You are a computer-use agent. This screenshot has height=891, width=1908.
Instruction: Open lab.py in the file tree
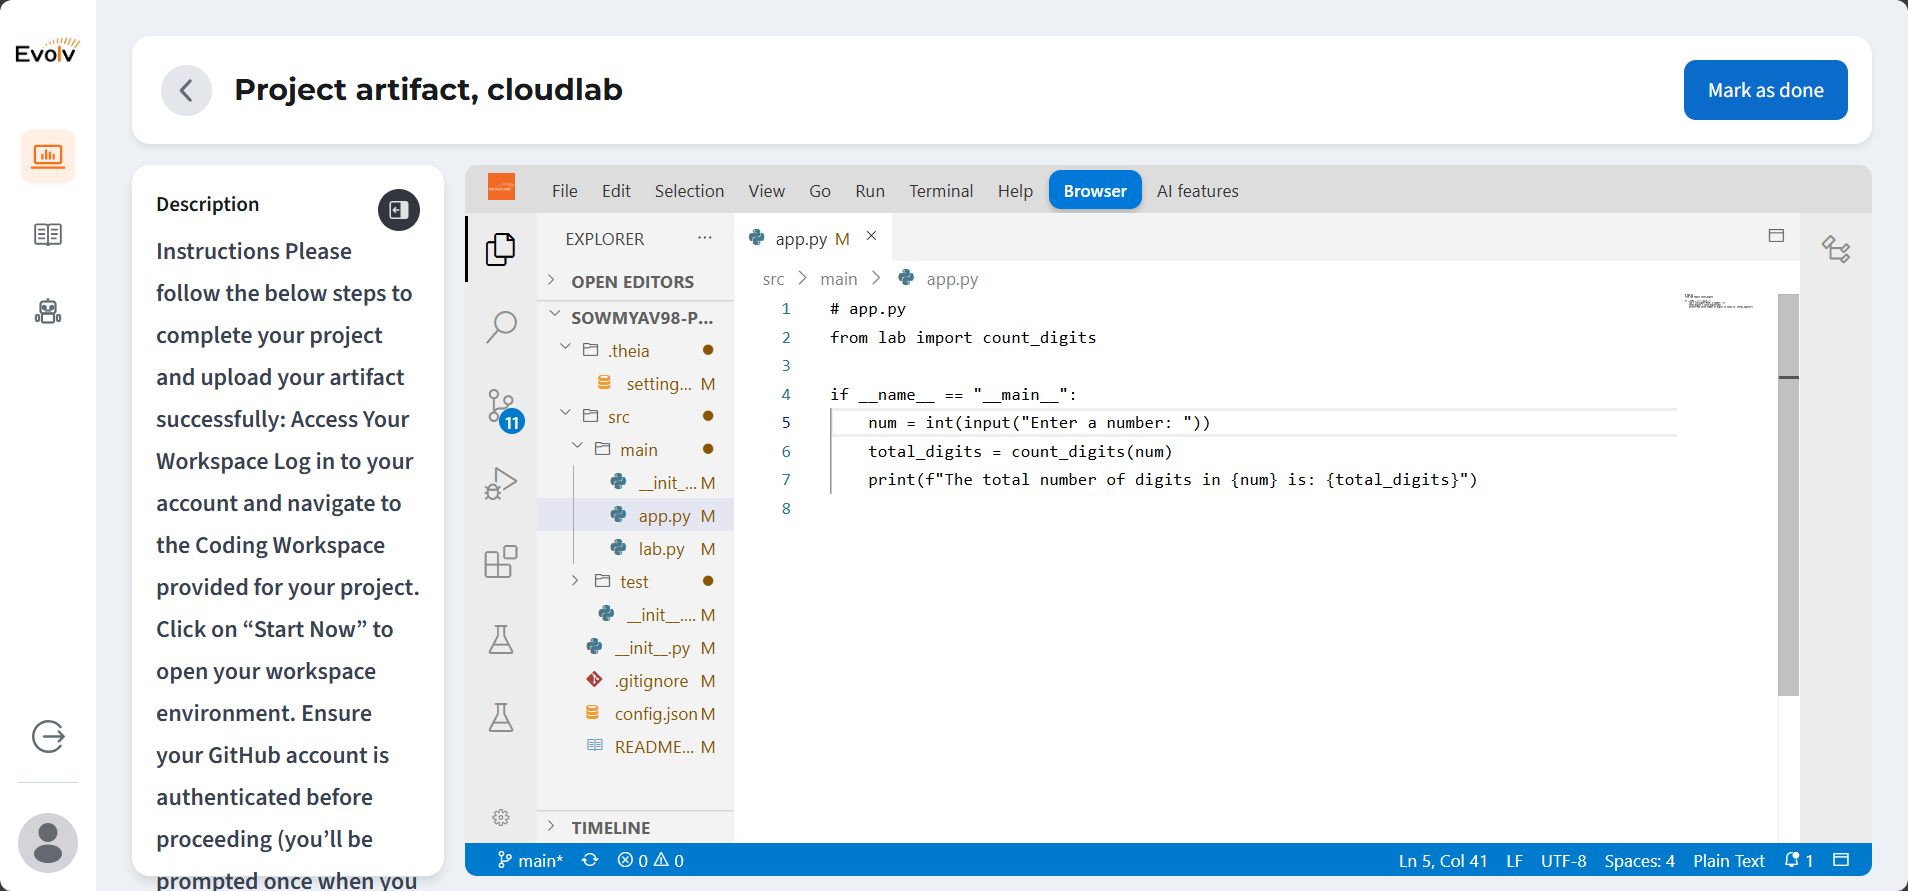click(661, 549)
